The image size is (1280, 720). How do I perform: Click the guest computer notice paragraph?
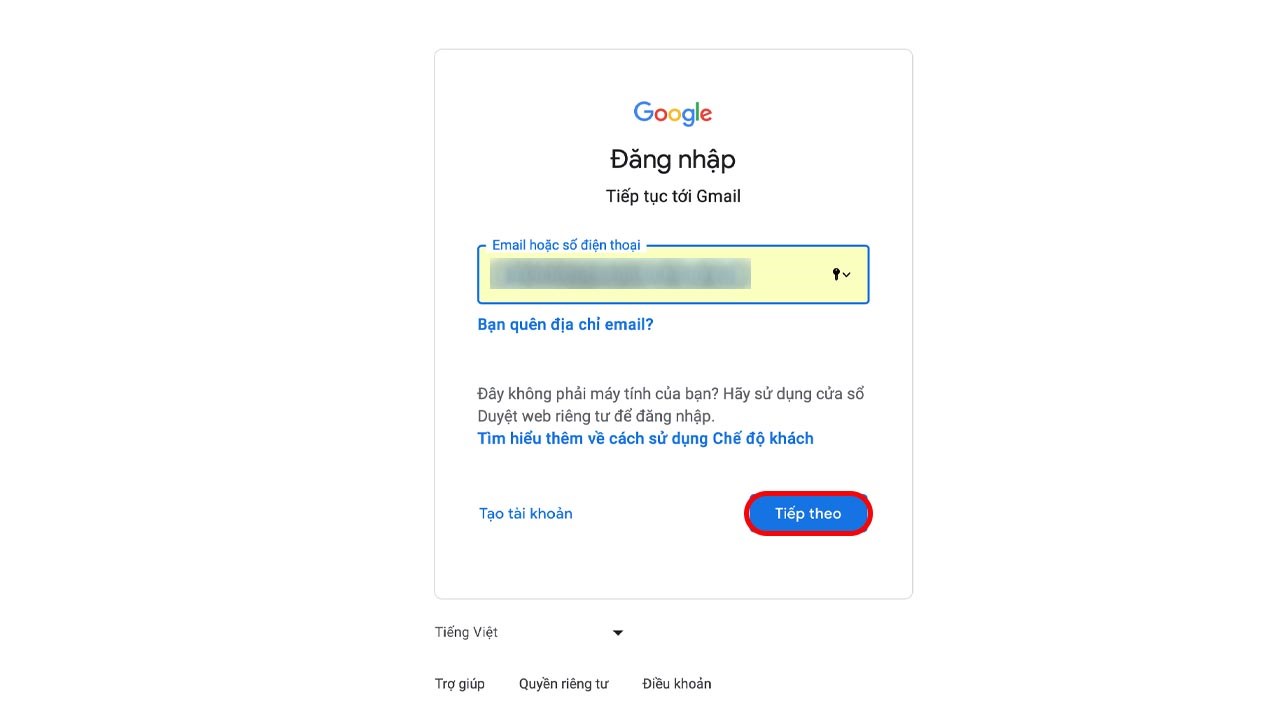pyautogui.click(x=671, y=404)
